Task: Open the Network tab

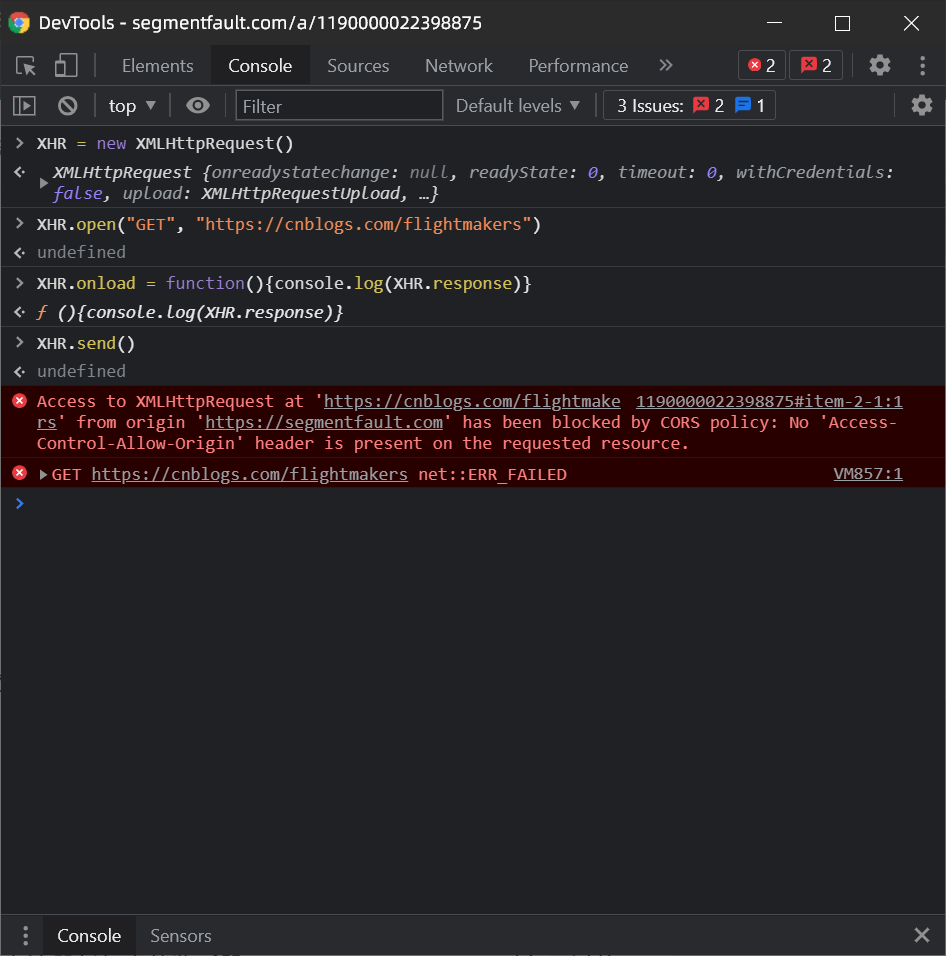Action: [458, 66]
